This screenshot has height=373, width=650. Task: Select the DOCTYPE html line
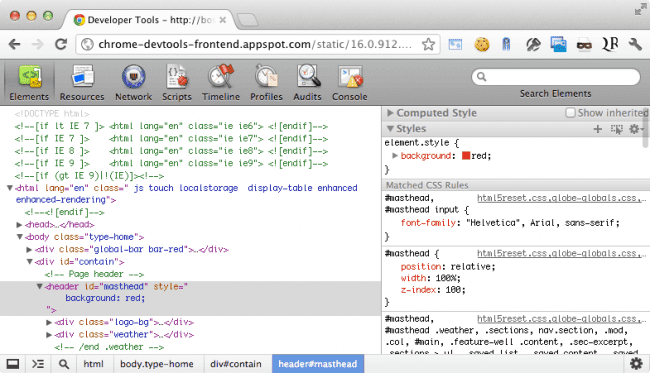52,114
